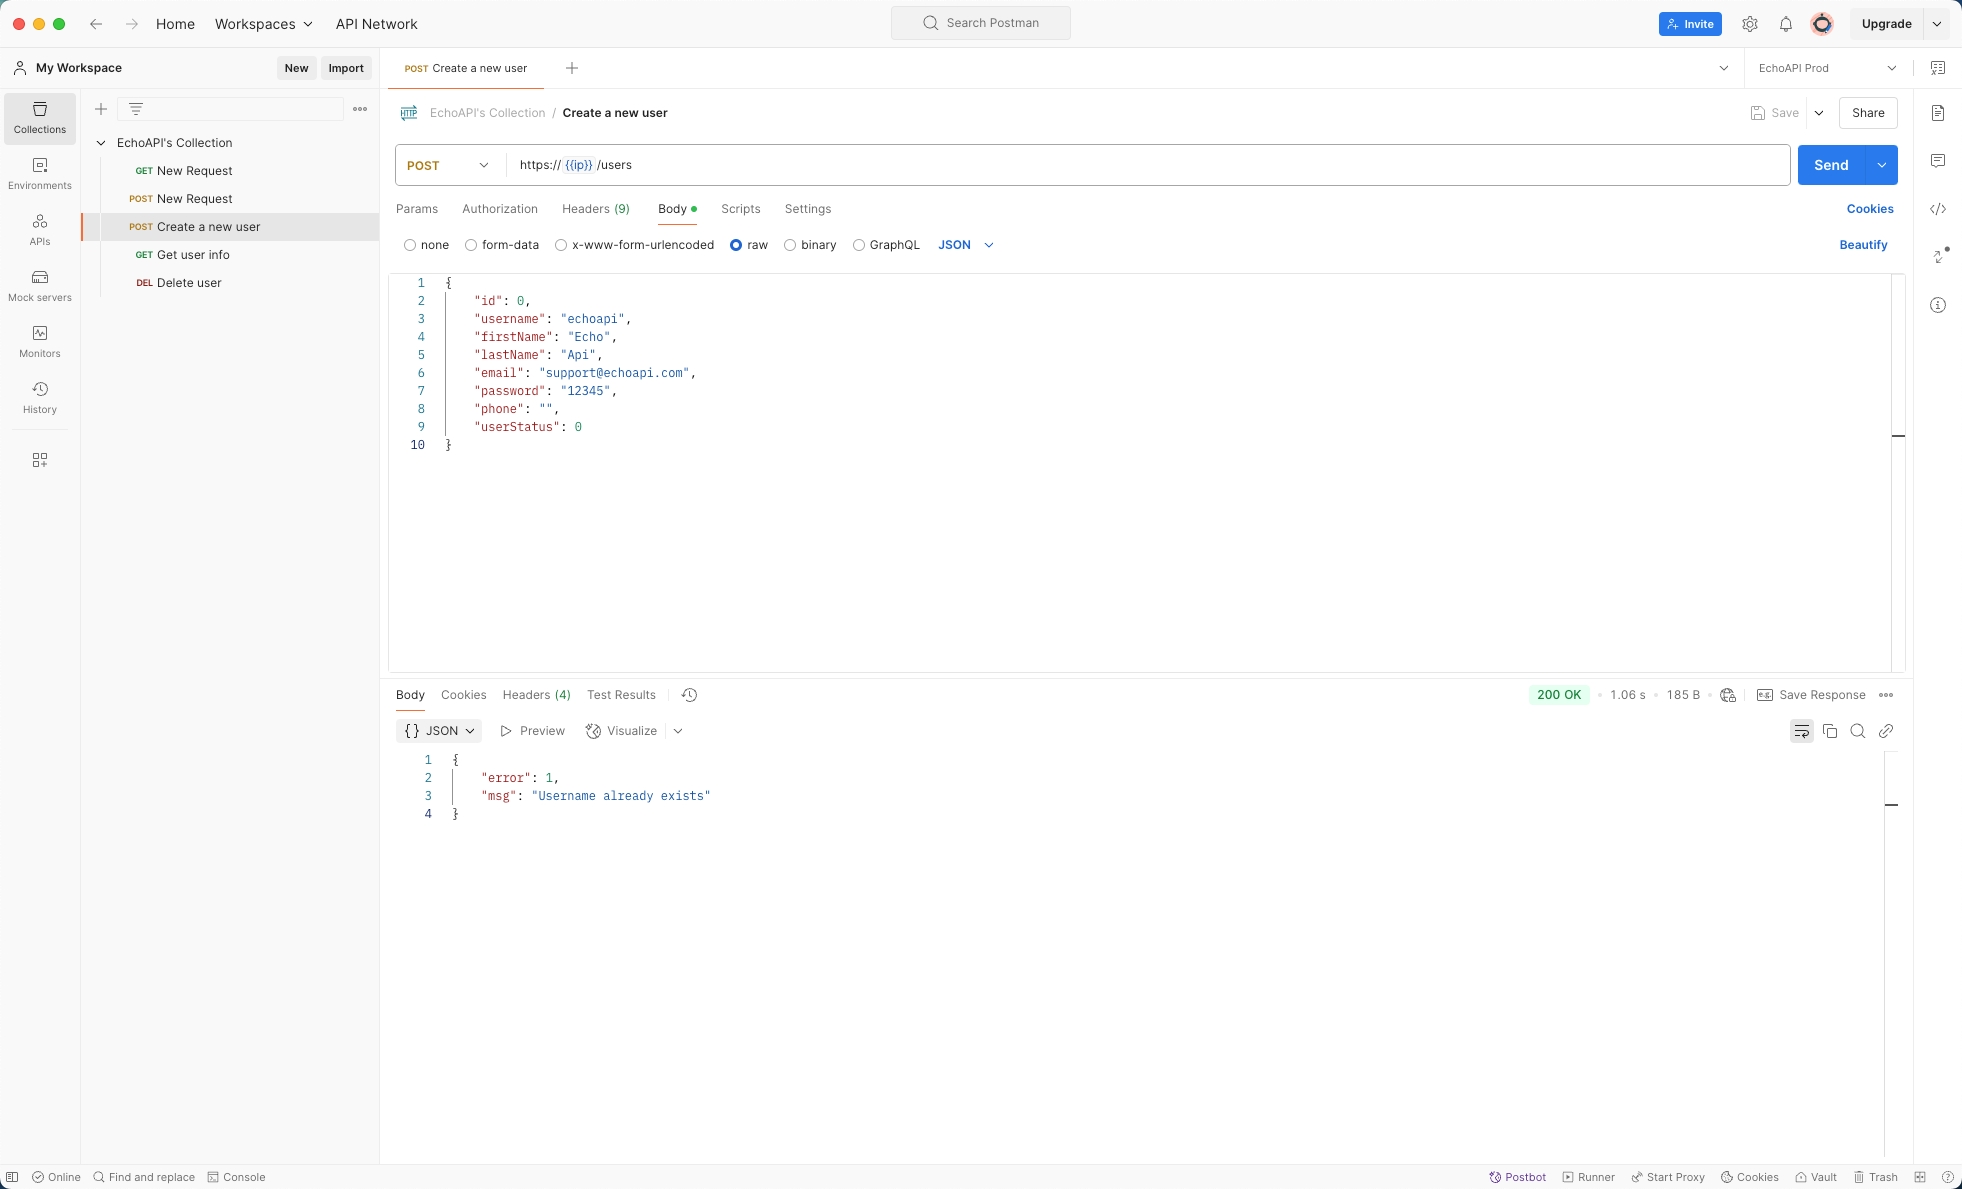Viewport: 1962px width, 1189px height.
Task: Toggle the sidebar from the status bar
Action: [12, 1177]
